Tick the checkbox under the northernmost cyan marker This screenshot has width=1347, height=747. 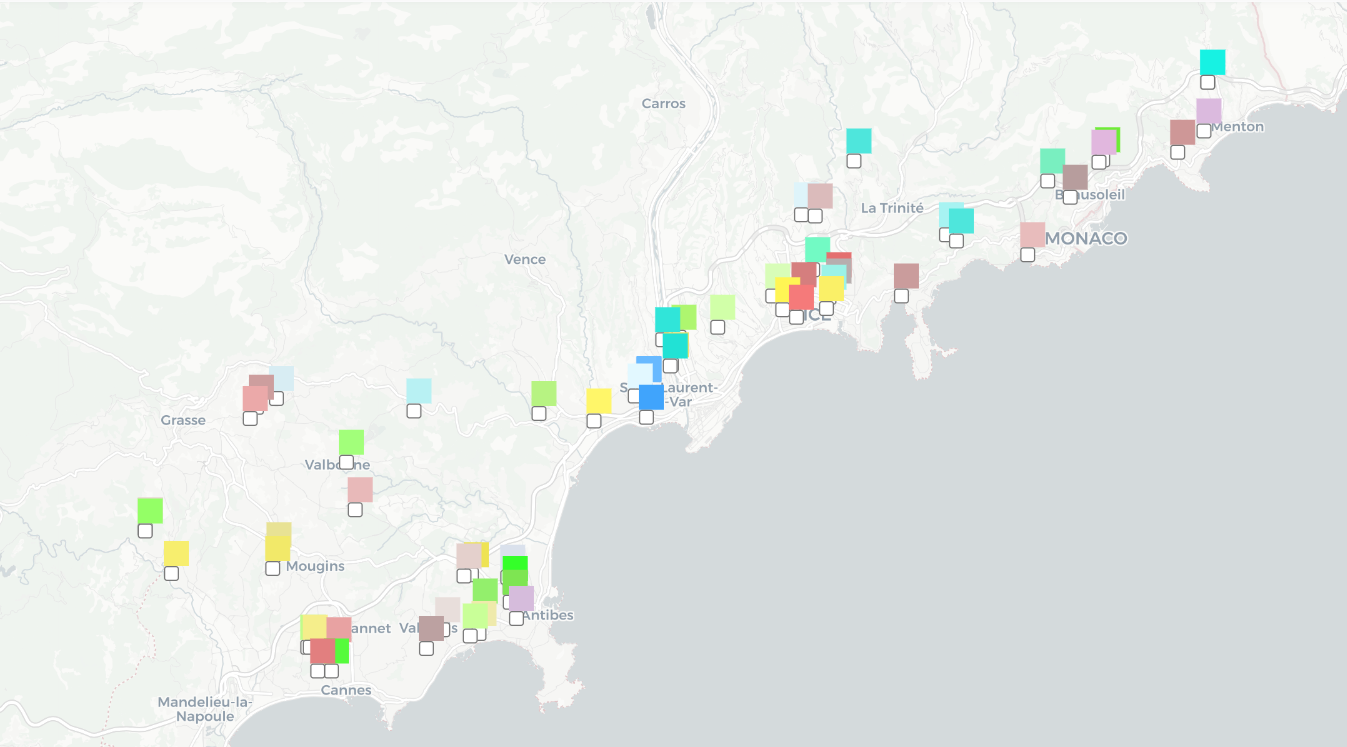[x=1207, y=82]
